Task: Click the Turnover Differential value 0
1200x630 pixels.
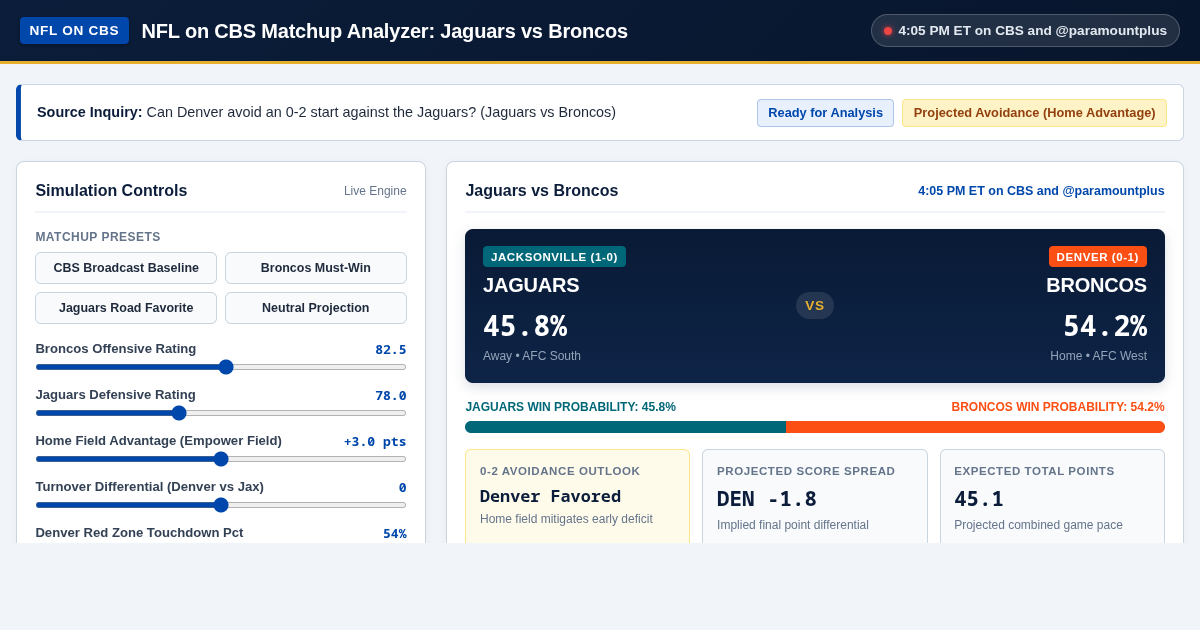Action: tap(403, 487)
